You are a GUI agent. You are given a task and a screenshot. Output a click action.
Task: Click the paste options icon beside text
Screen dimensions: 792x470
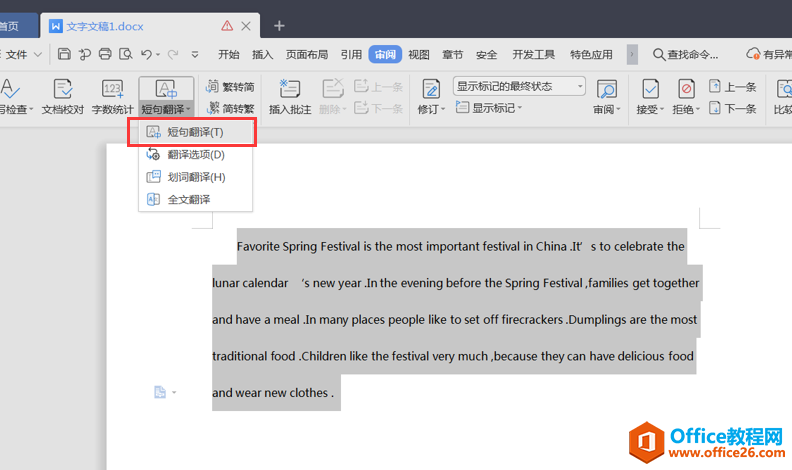[x=160, y=392]
